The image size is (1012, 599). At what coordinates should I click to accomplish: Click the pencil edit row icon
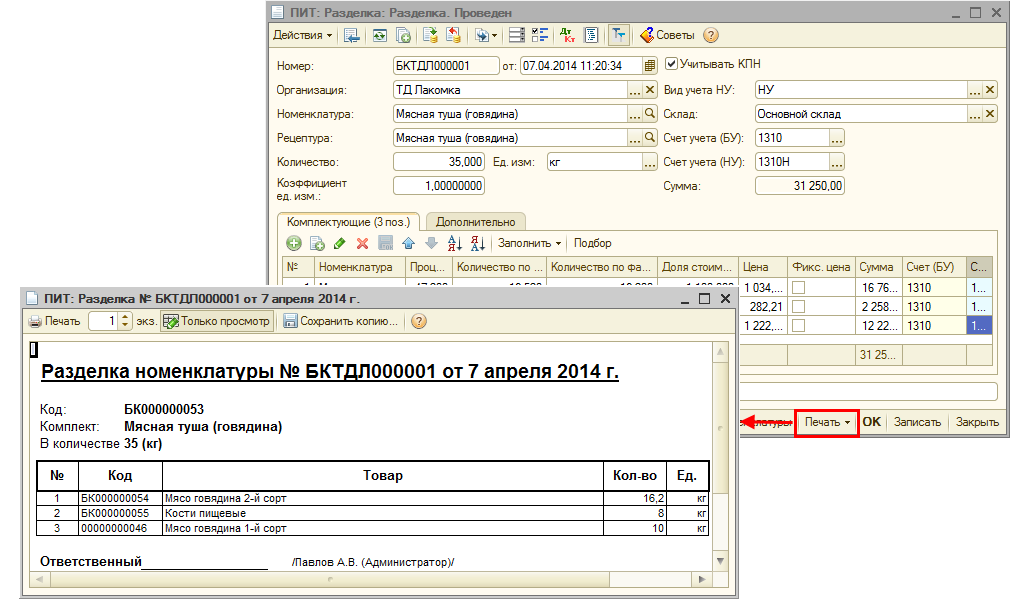(339, 243)
